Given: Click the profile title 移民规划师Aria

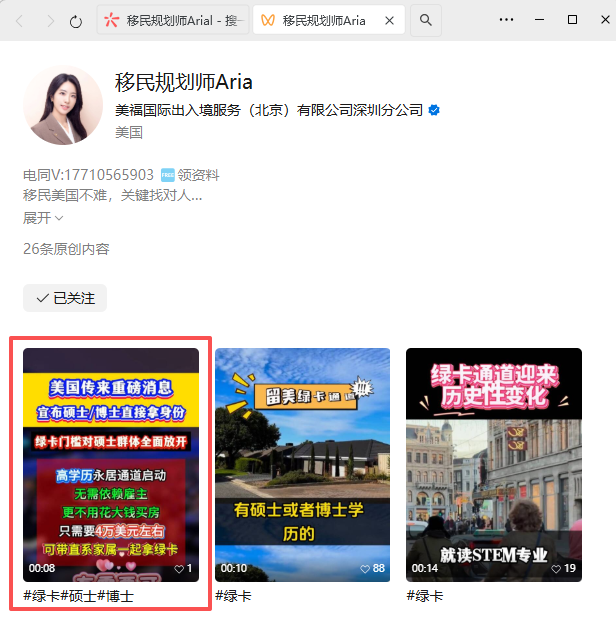Looking at the screenshot, I should click(183, 82).
